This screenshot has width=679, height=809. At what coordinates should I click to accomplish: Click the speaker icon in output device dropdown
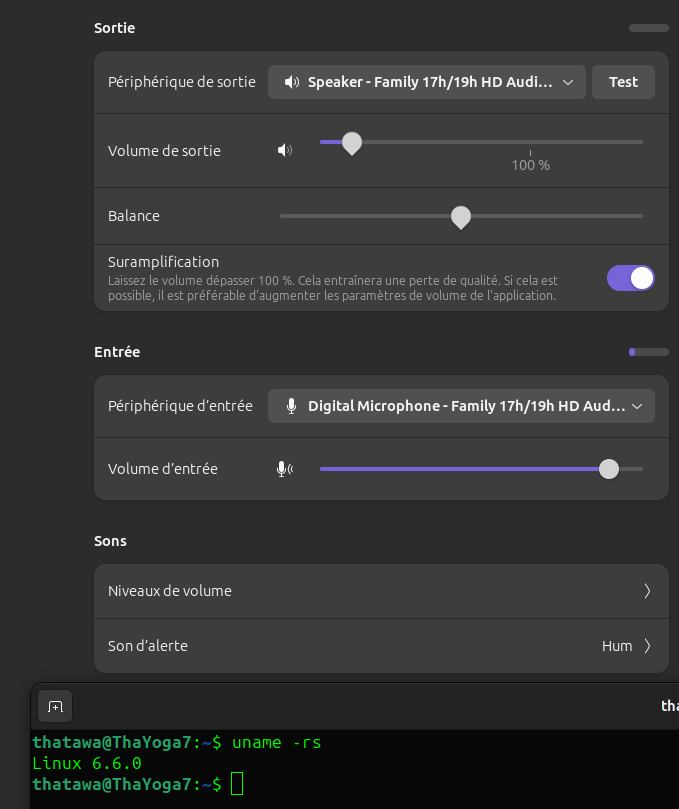click(292, 82)
